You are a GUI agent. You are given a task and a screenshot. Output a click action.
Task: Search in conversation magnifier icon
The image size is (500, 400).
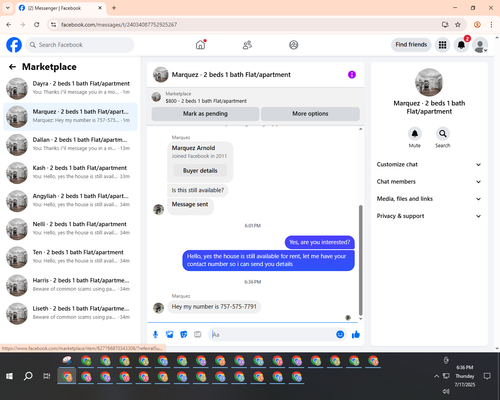coord(443,134)
